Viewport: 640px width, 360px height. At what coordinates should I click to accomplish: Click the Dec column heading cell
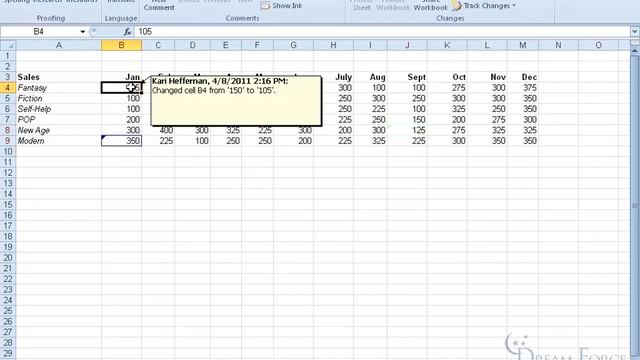(x=522, y=77)
